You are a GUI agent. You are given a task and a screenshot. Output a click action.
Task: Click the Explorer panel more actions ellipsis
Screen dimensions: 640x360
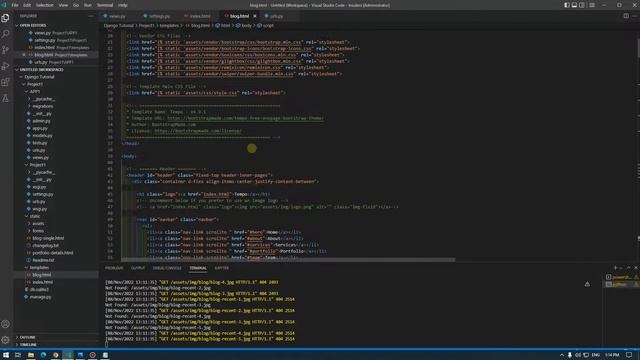pyautogui.click(x=91, y=16)
